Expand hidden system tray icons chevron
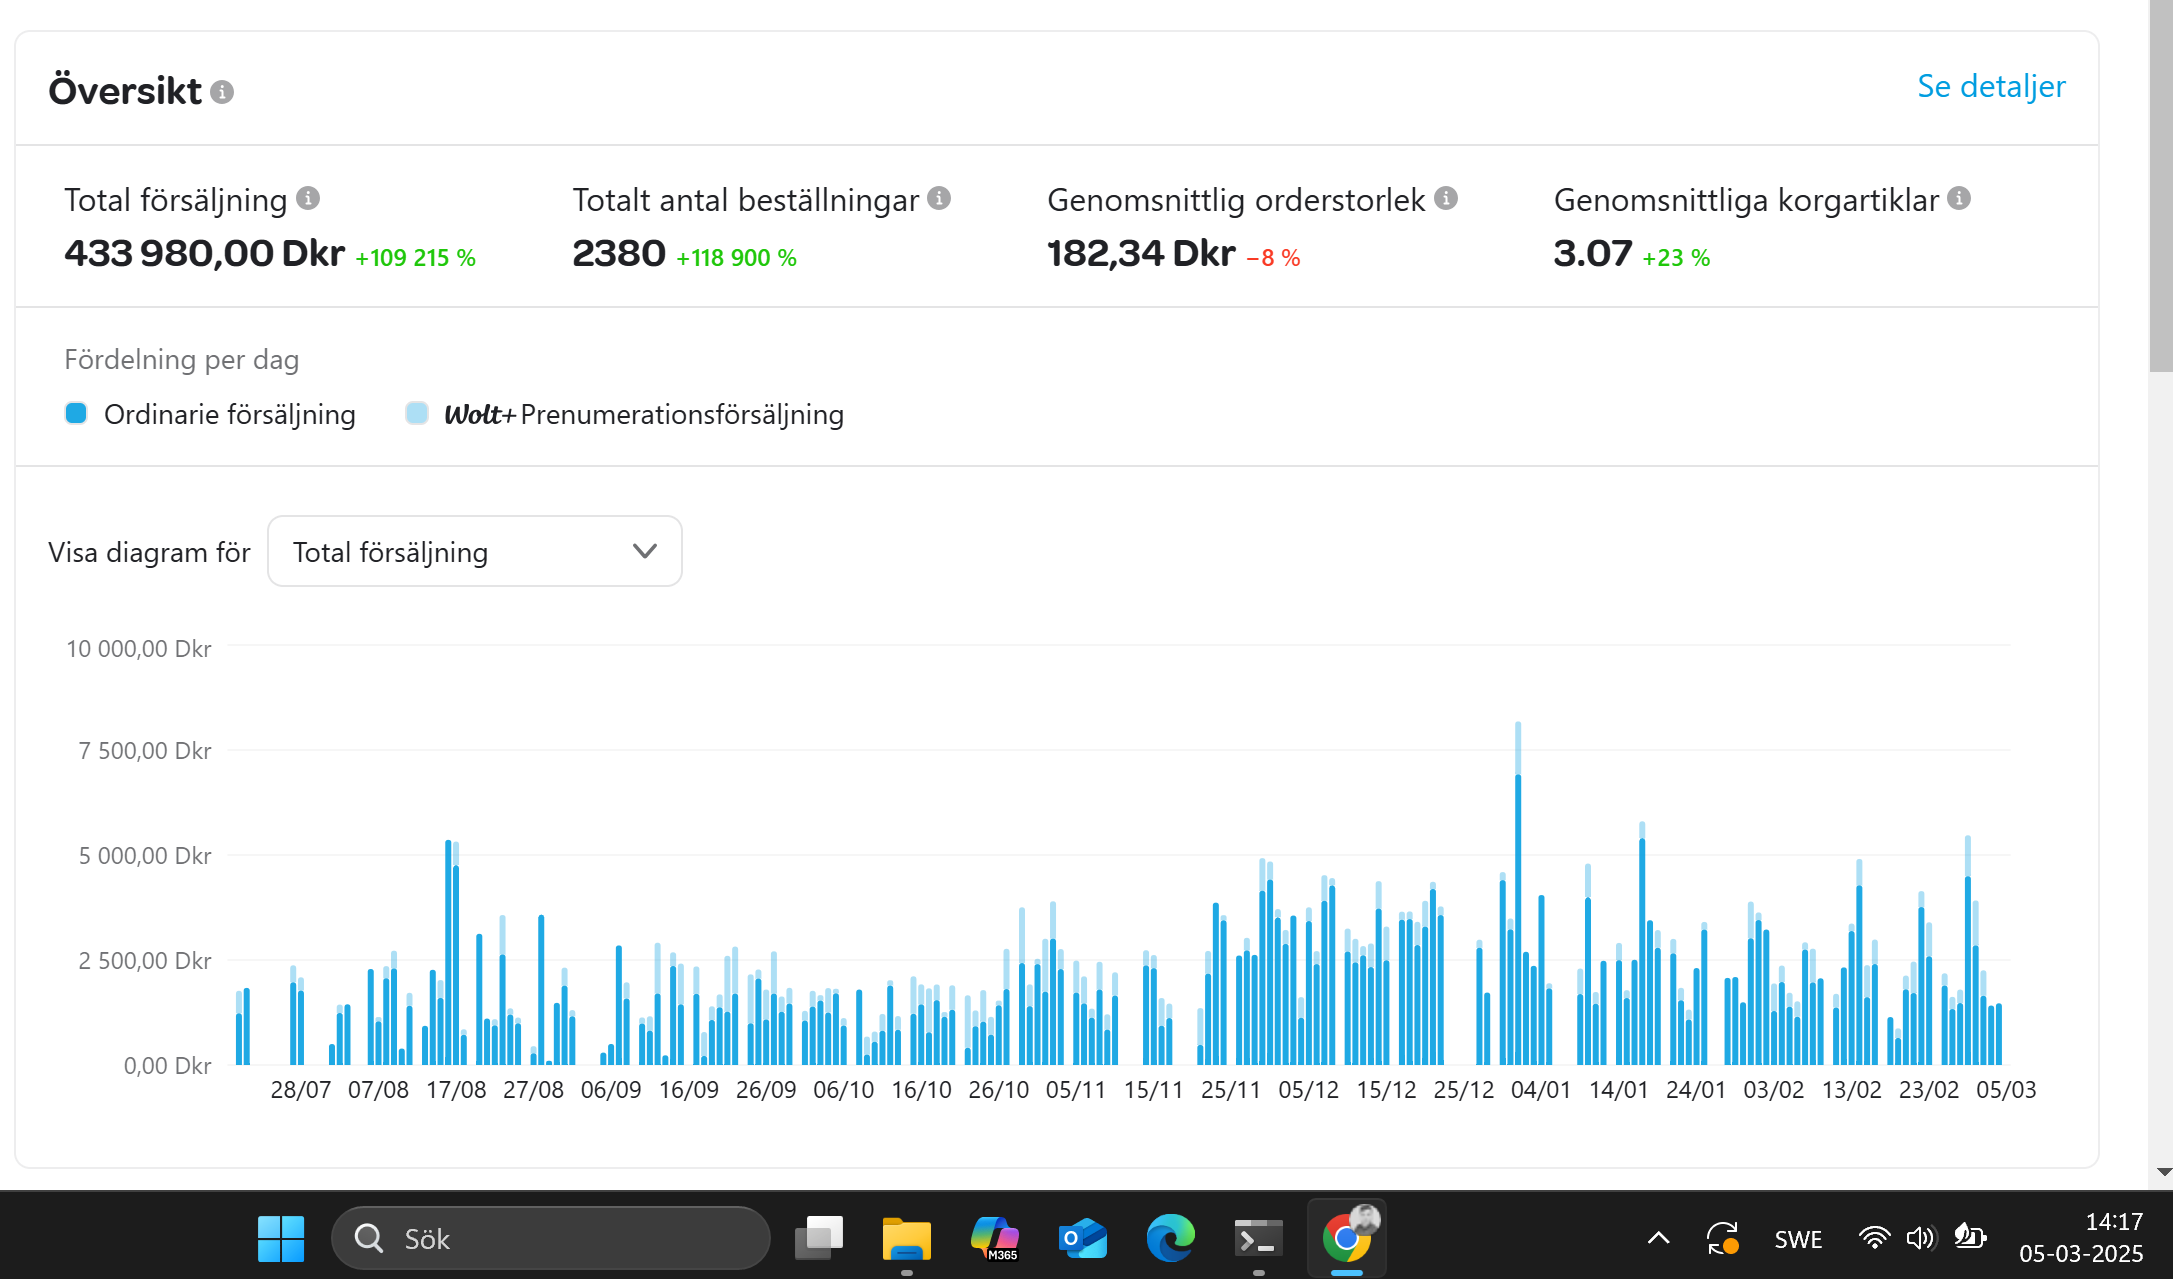Viewport: 2173px width, 1279px height. click(1658, 1238)
